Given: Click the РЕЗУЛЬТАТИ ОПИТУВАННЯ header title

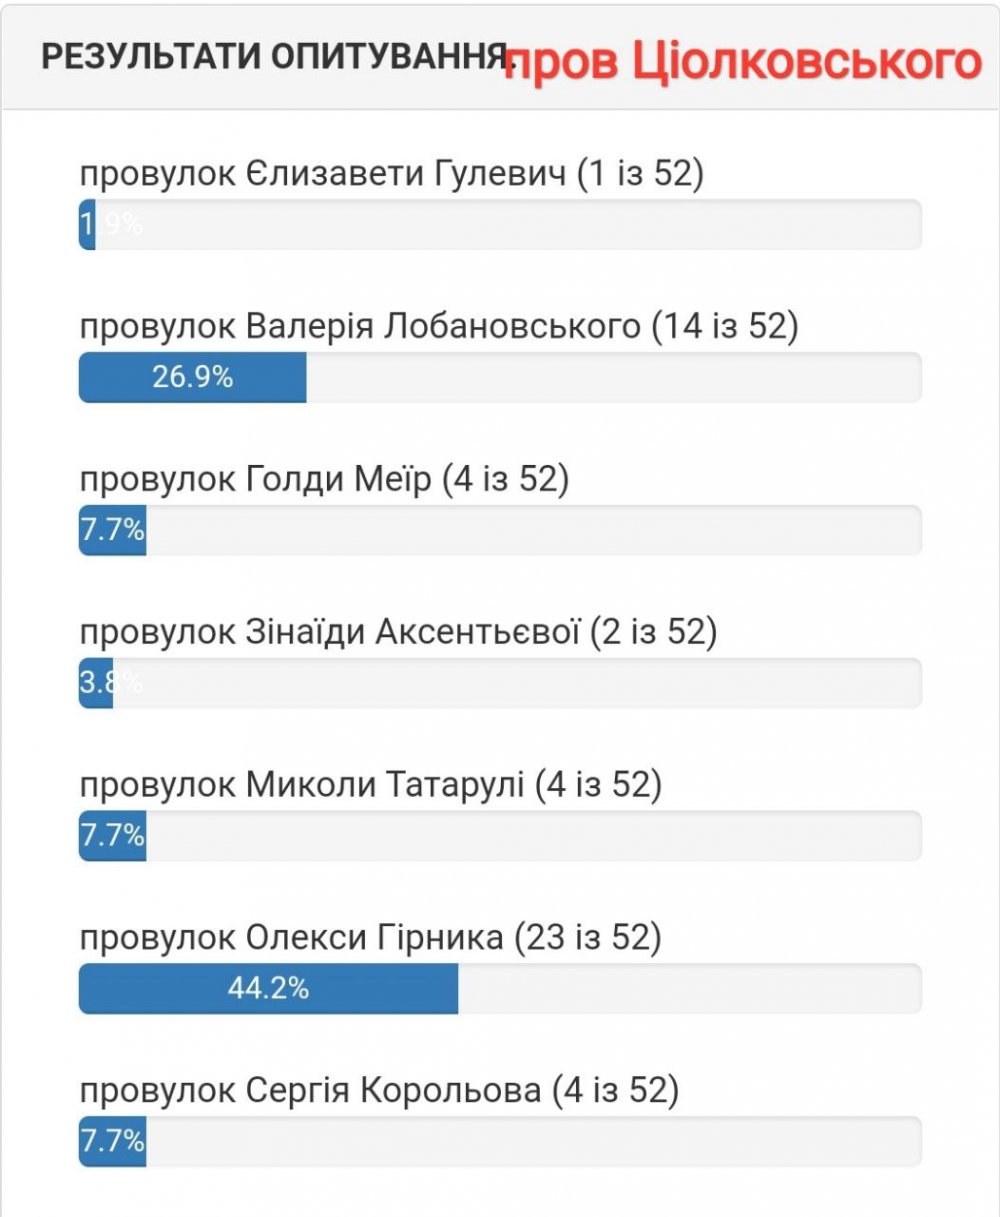Looking at the screenshot, I should [x=270, y=57].
